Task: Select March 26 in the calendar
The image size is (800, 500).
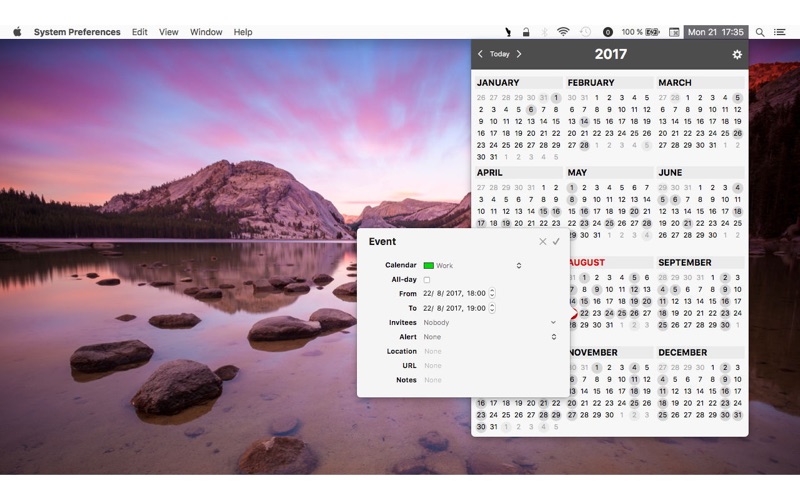Action: [x=737, y=133]
